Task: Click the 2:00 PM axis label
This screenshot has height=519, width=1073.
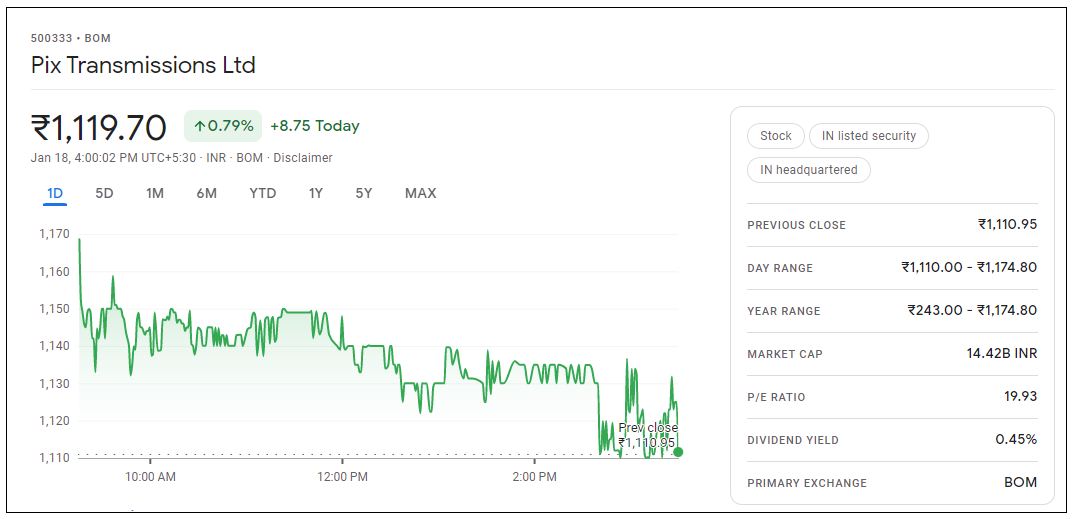Action: [534, 477]
